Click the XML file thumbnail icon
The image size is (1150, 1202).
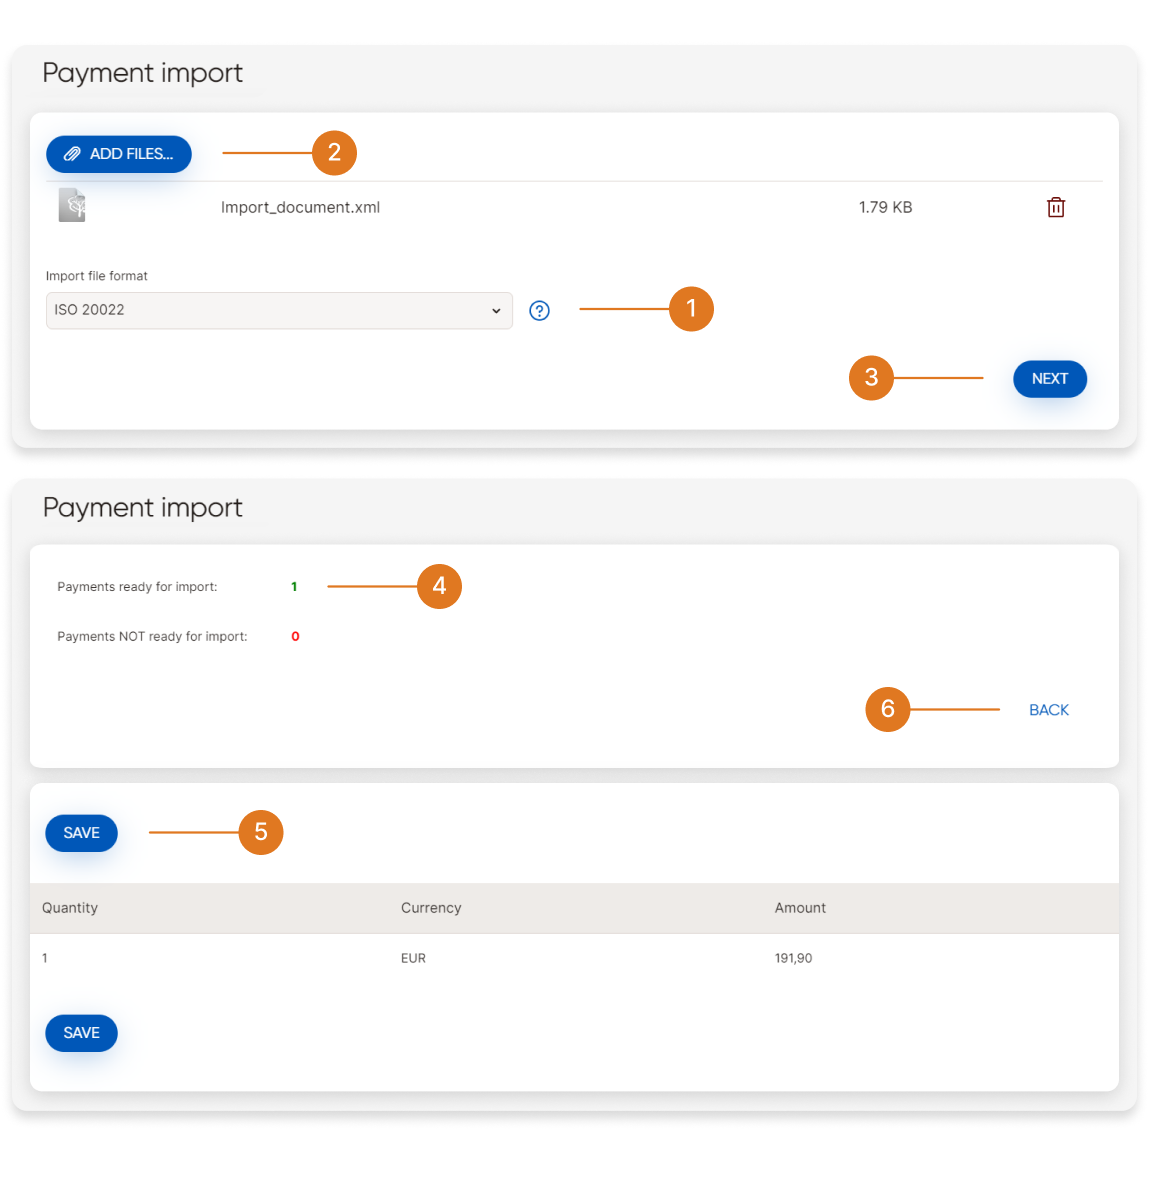(x=72, y=205)
